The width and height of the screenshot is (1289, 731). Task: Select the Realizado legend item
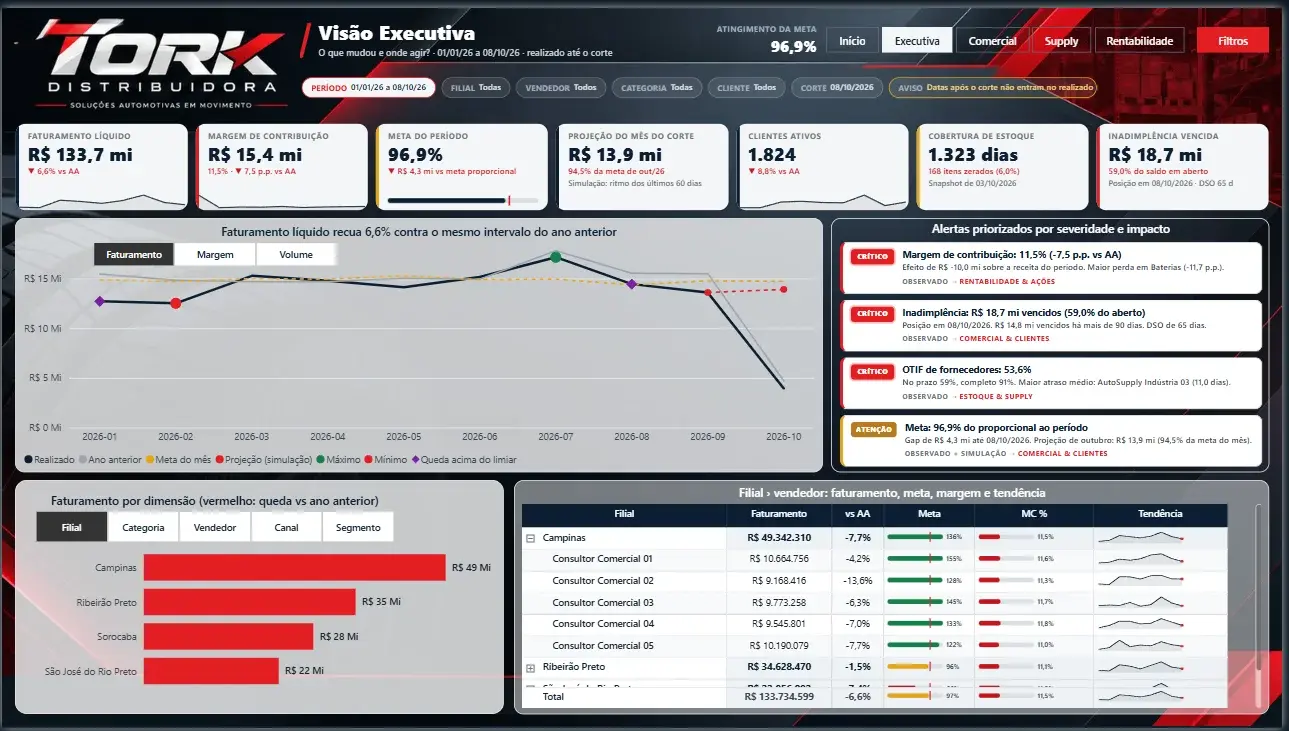(49, 460)
